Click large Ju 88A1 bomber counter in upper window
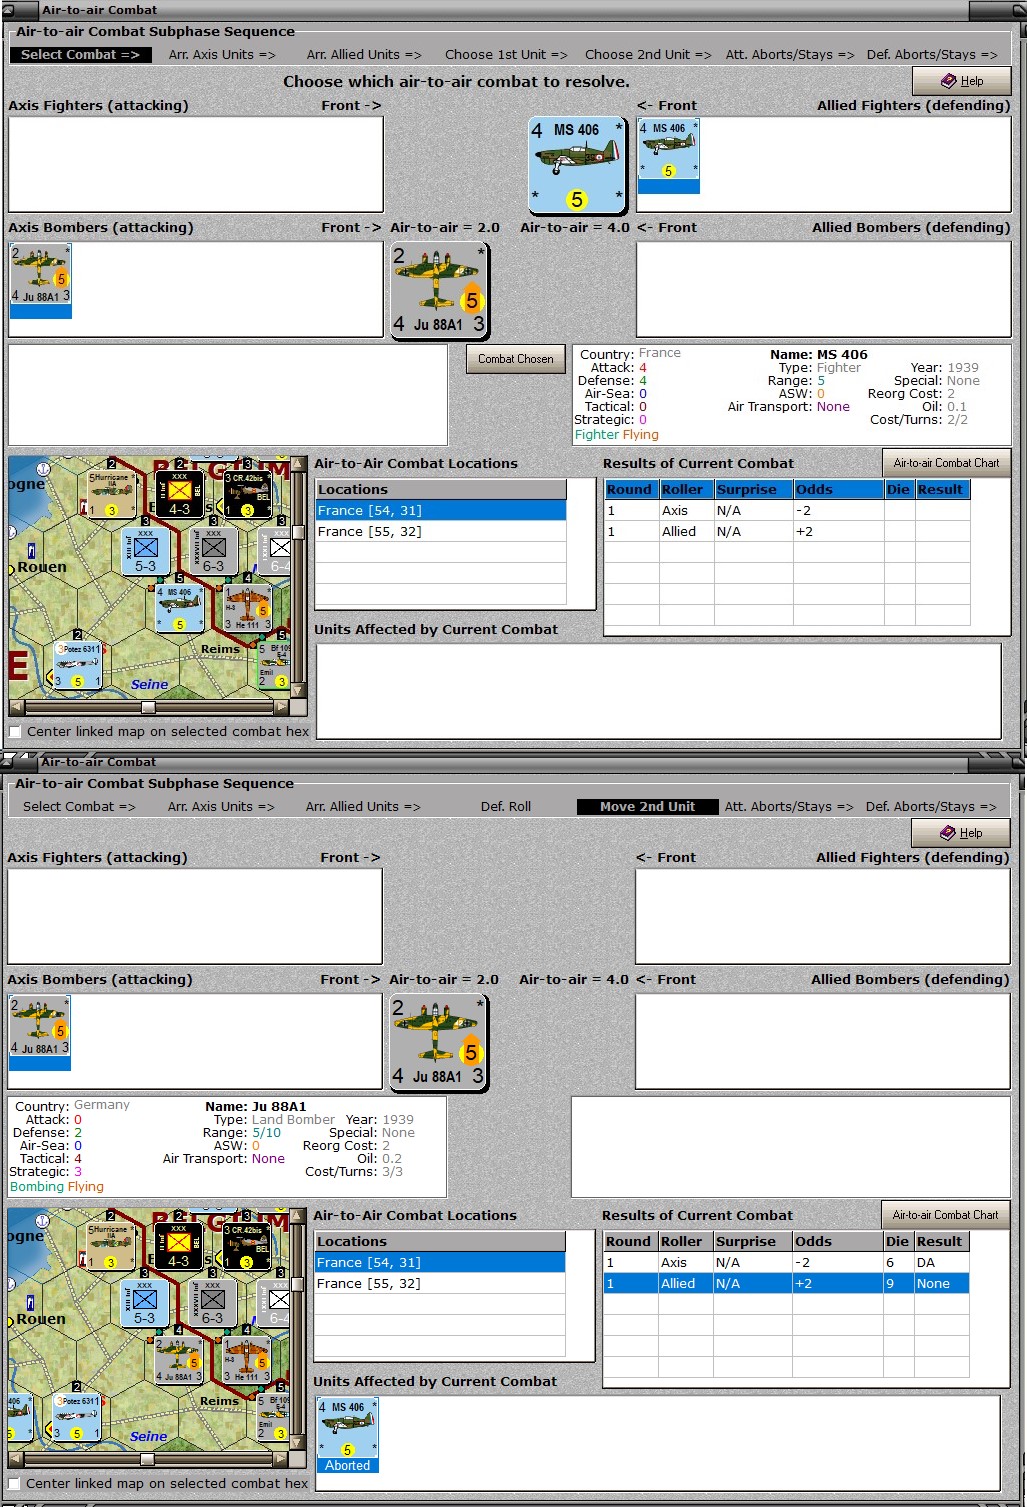 coord(439,290)
